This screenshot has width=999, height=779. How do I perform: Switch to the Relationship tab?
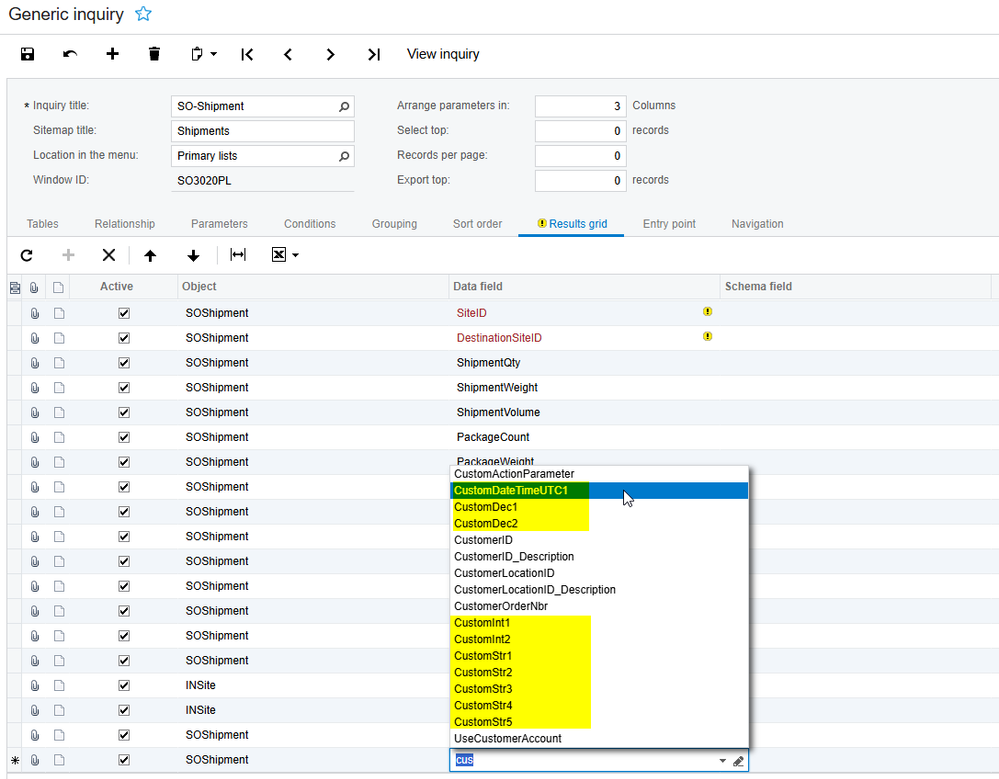click(125, 224)
